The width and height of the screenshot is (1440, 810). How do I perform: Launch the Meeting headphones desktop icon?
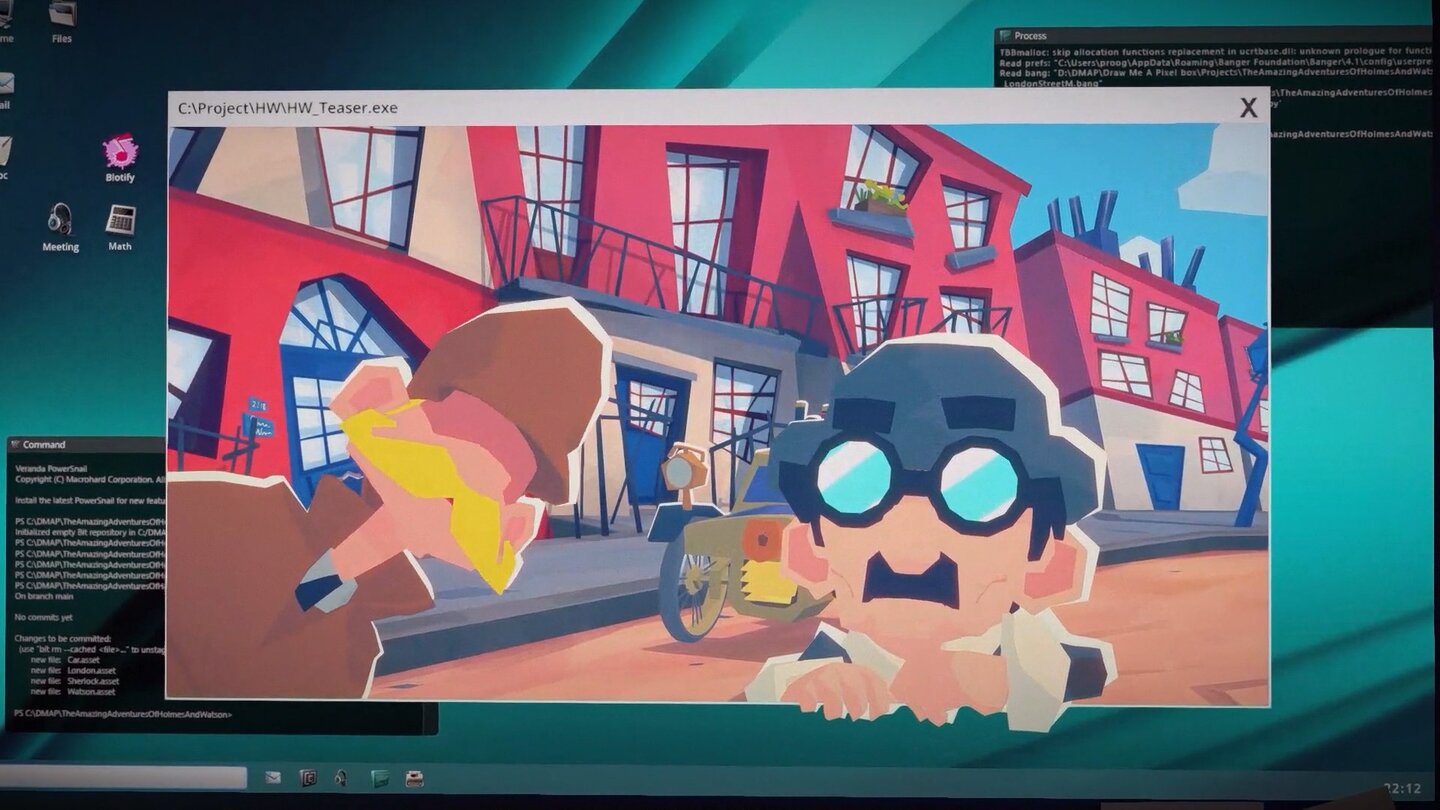coord(60,221)
